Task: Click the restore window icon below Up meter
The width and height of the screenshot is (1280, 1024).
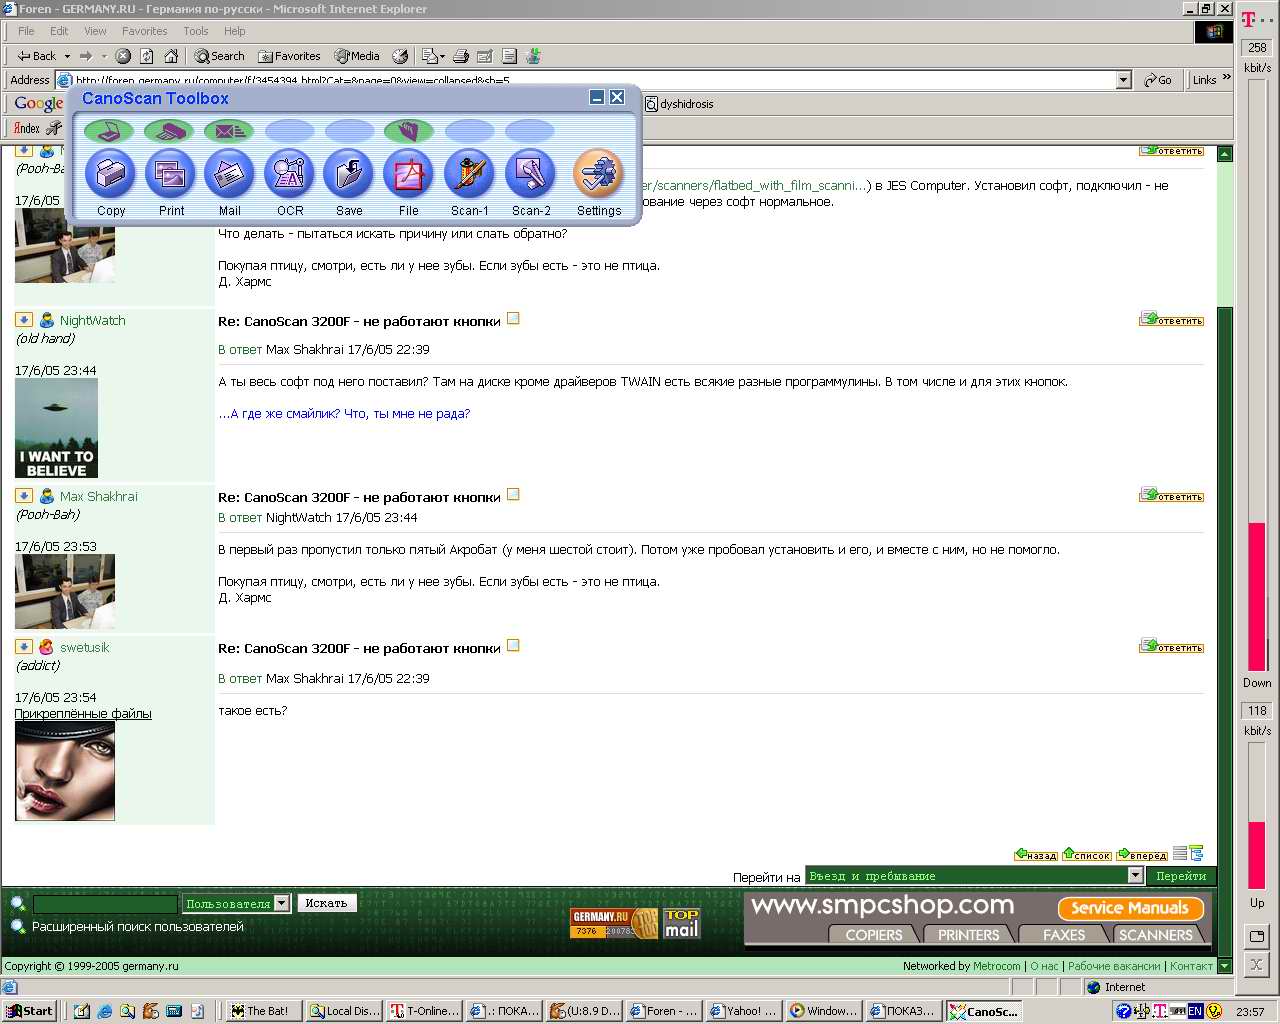Action: [1257, 937]
